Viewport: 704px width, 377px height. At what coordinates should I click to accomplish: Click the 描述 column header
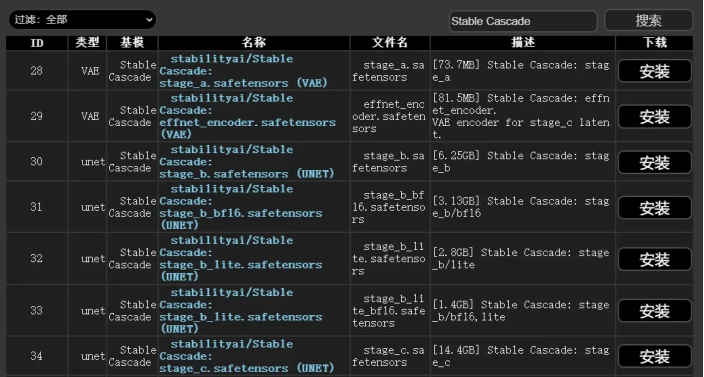pyautogui.click(x=523, y=43)
